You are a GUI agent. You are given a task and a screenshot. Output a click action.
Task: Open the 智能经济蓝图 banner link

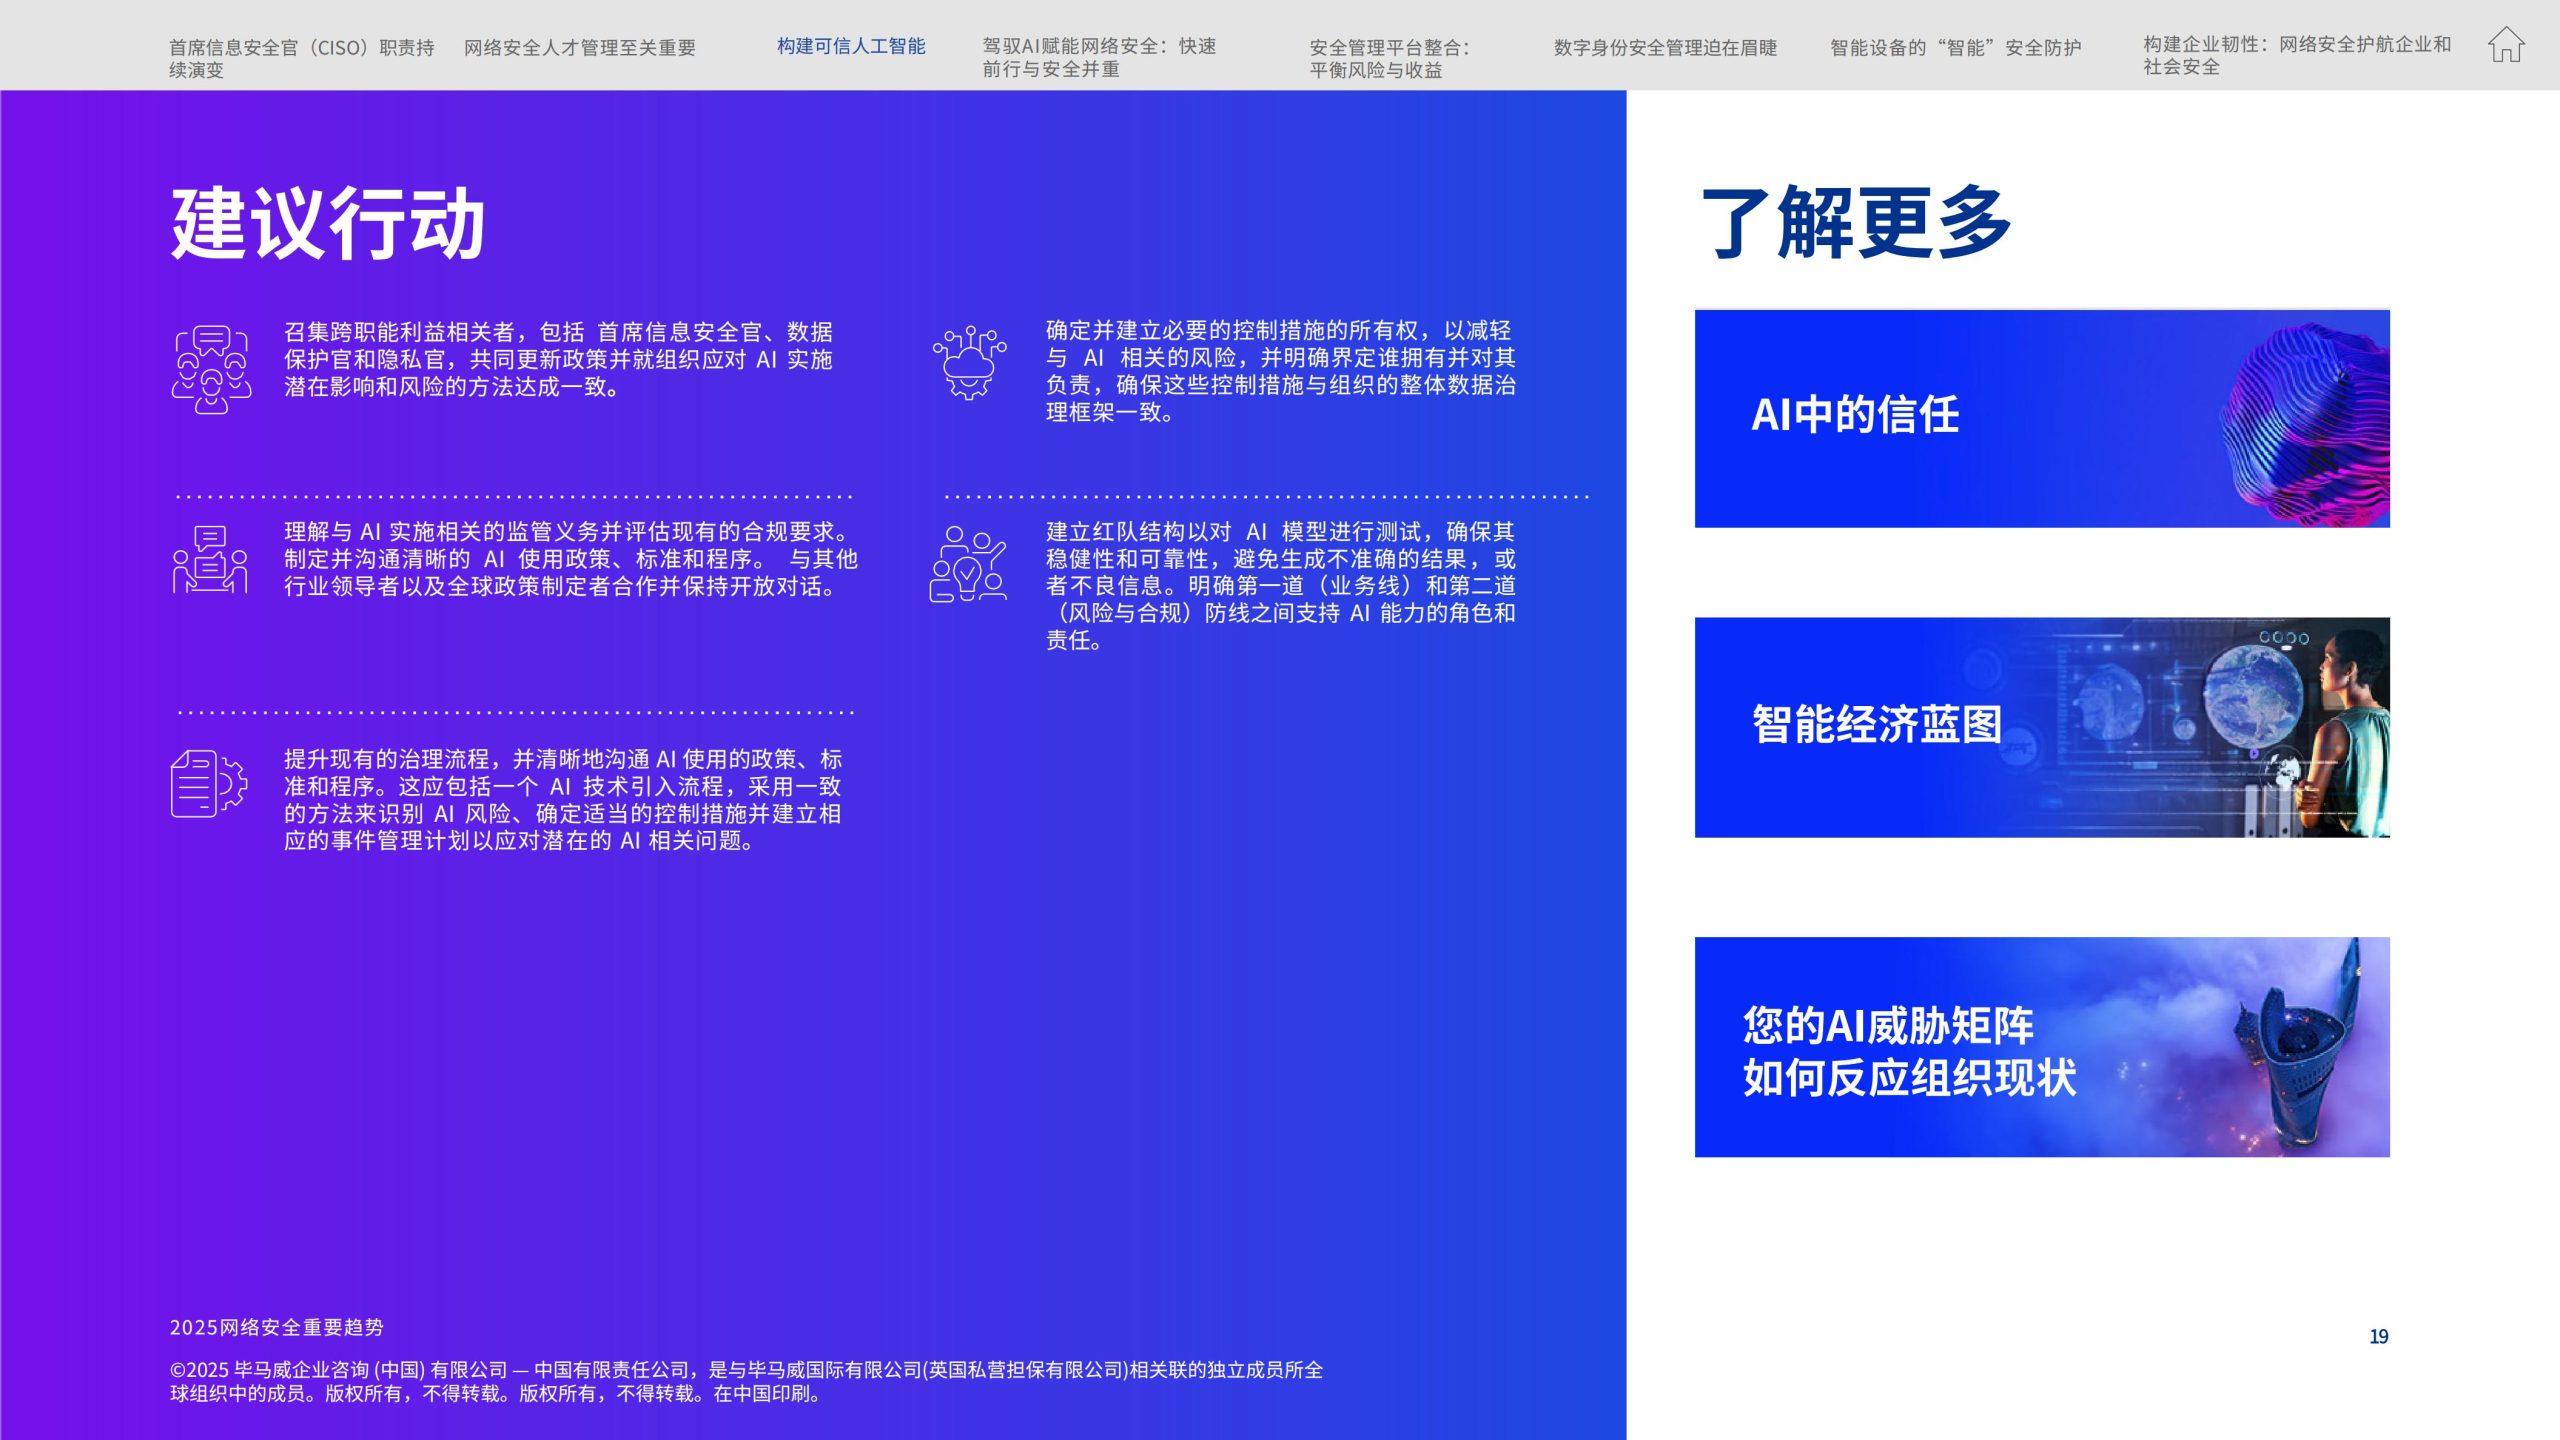click(x=1876, y=725)
